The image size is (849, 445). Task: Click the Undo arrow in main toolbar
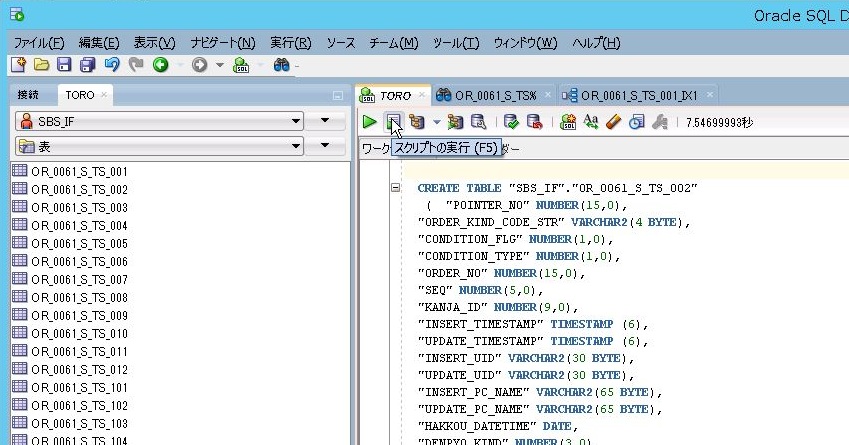point(110,65)
